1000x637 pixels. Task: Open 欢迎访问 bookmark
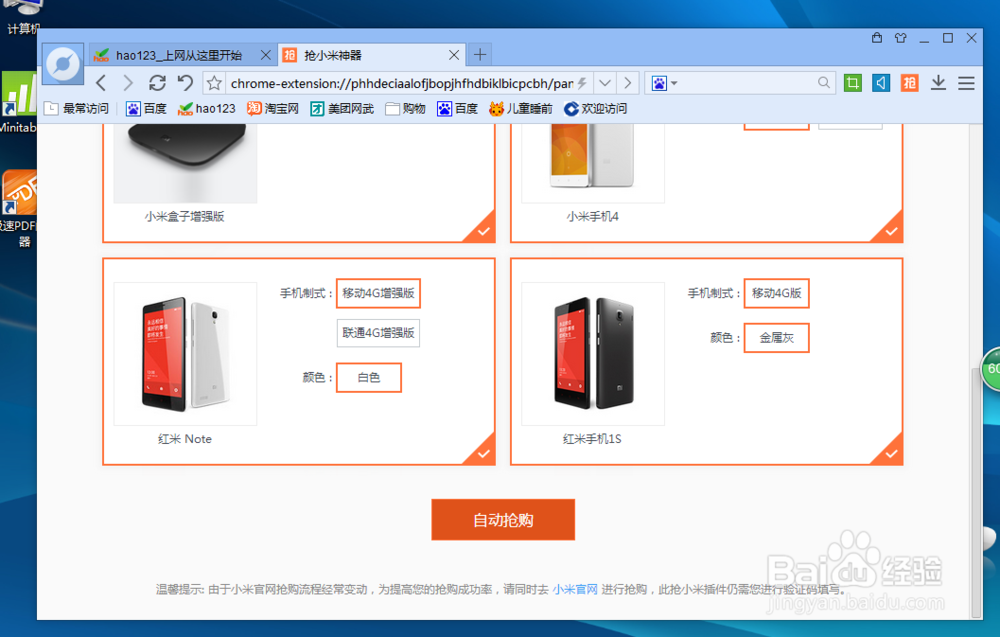[x=596, y=108]
